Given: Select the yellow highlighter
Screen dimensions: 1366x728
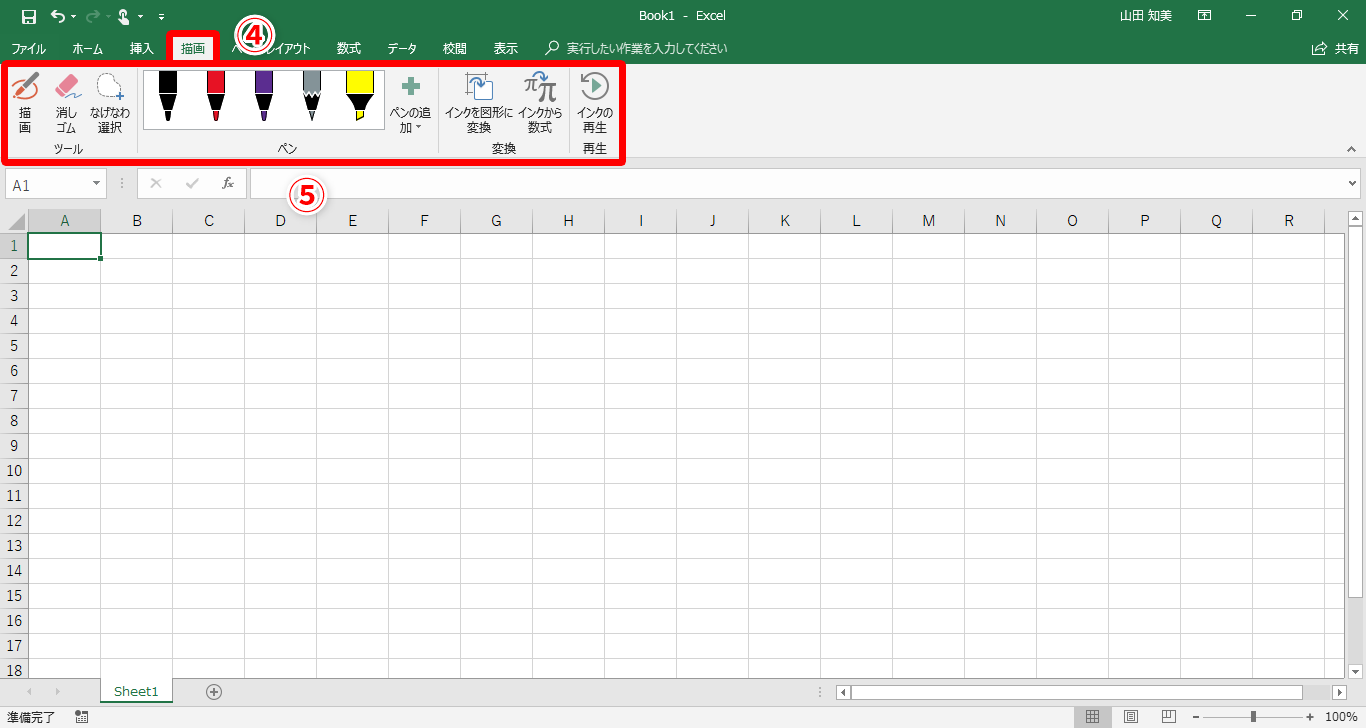Looking at the screenshot, I should (x=360, y=98).
